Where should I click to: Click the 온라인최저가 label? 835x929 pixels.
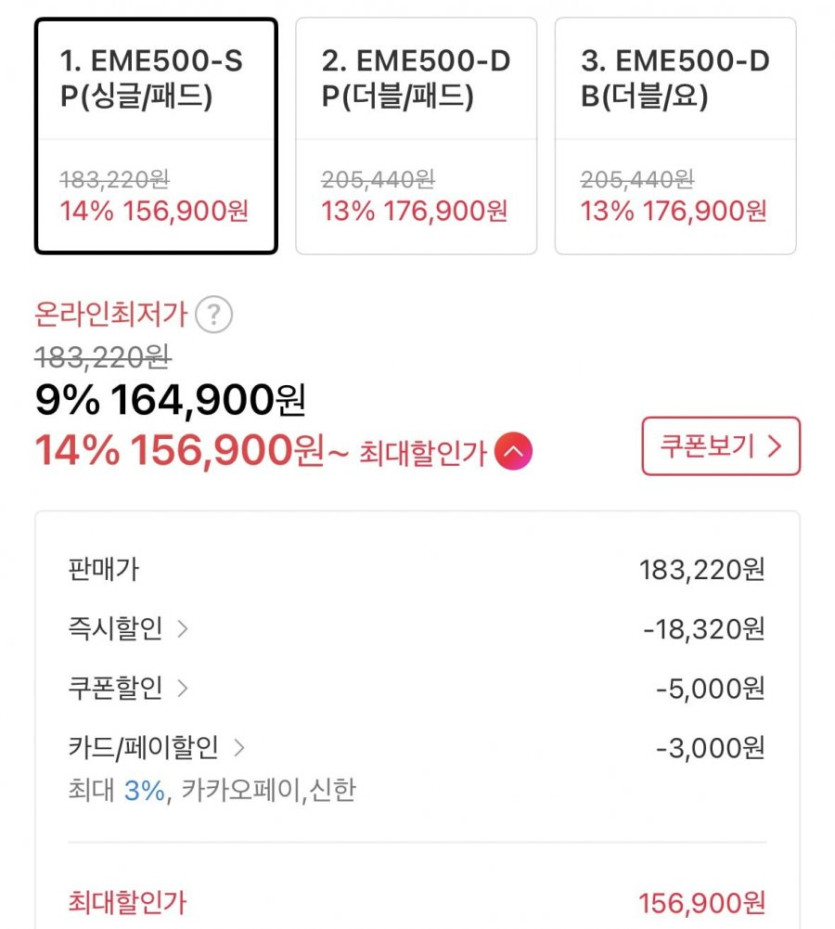point(111,316)
